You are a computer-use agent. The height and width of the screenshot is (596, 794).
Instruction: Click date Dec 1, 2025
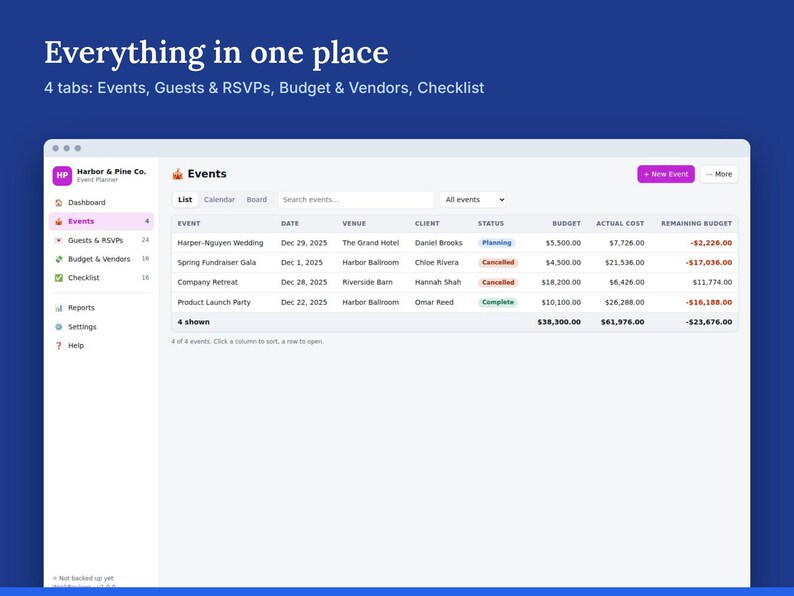tap(302, 263)
